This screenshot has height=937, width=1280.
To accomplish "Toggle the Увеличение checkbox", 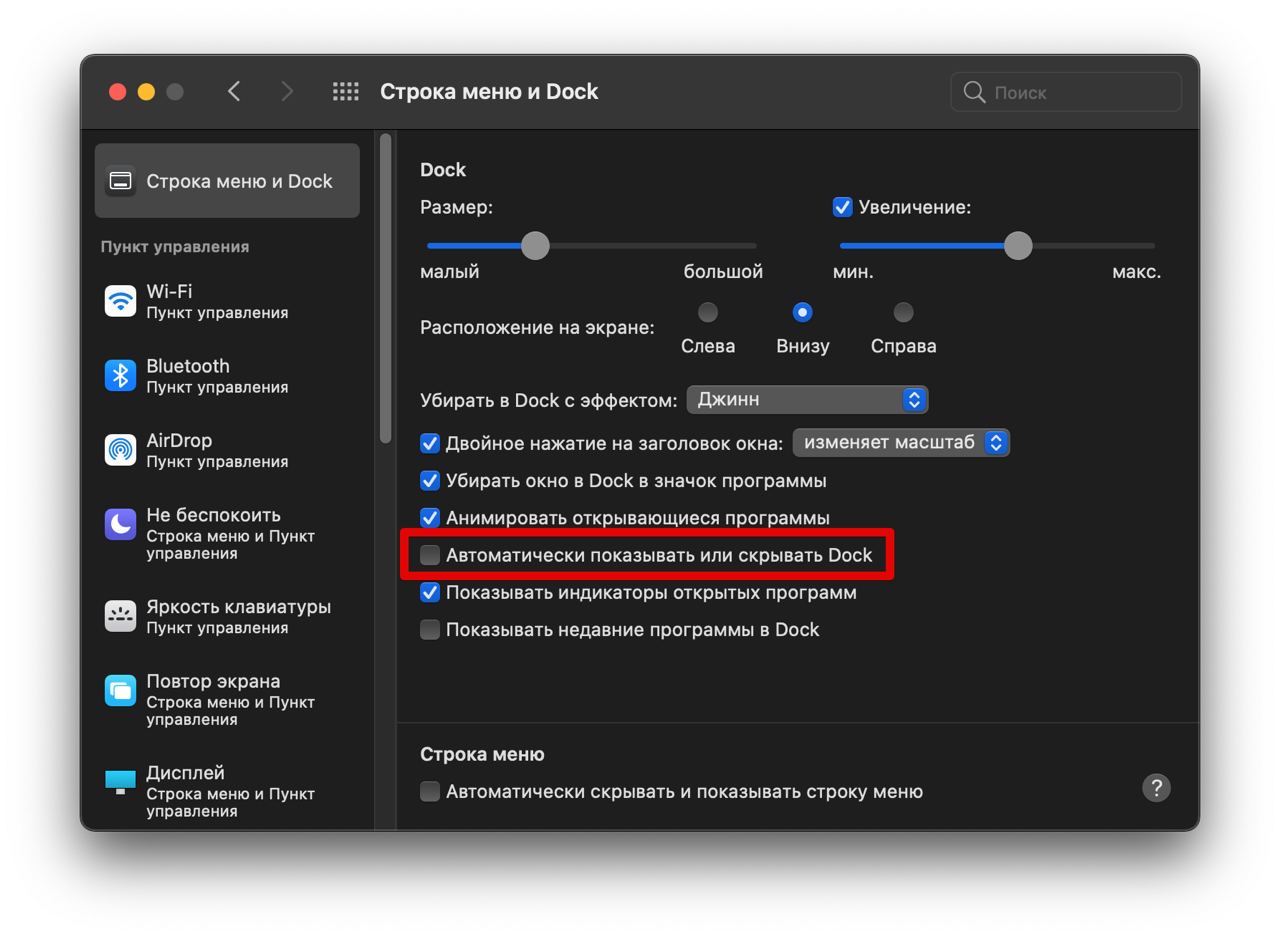I will 842,207.
